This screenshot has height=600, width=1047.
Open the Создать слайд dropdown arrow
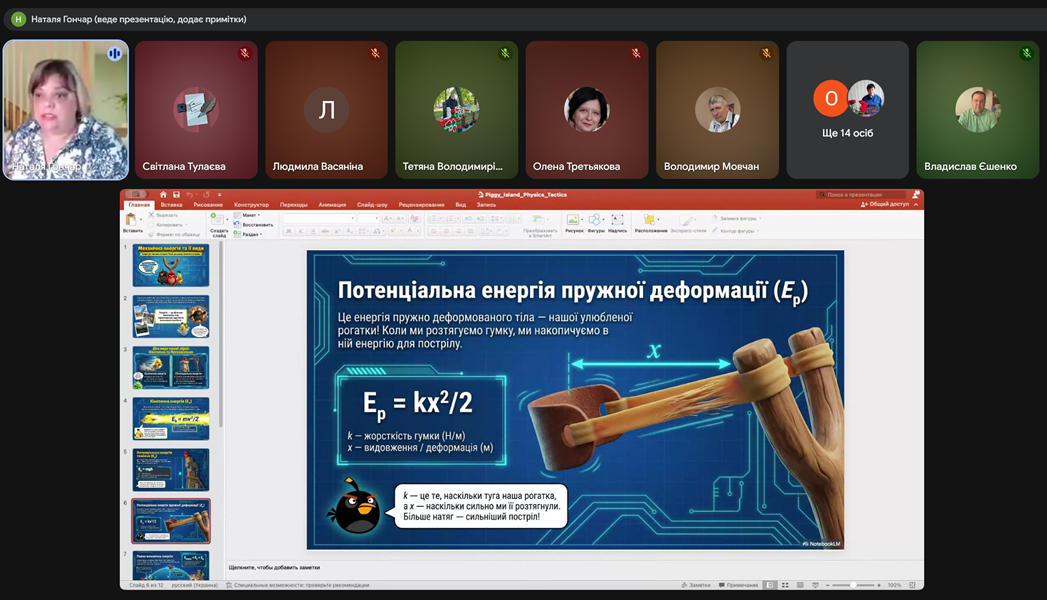(x=226, y=219)
